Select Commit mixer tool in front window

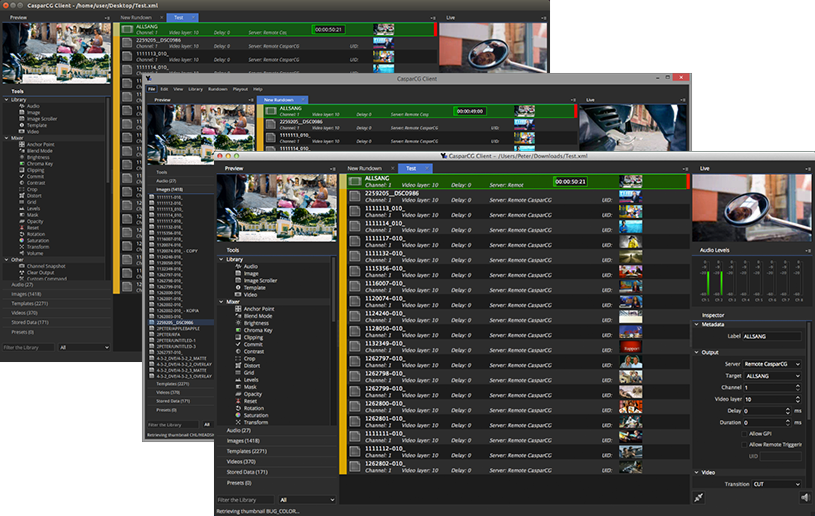click(x=249, y=345)
